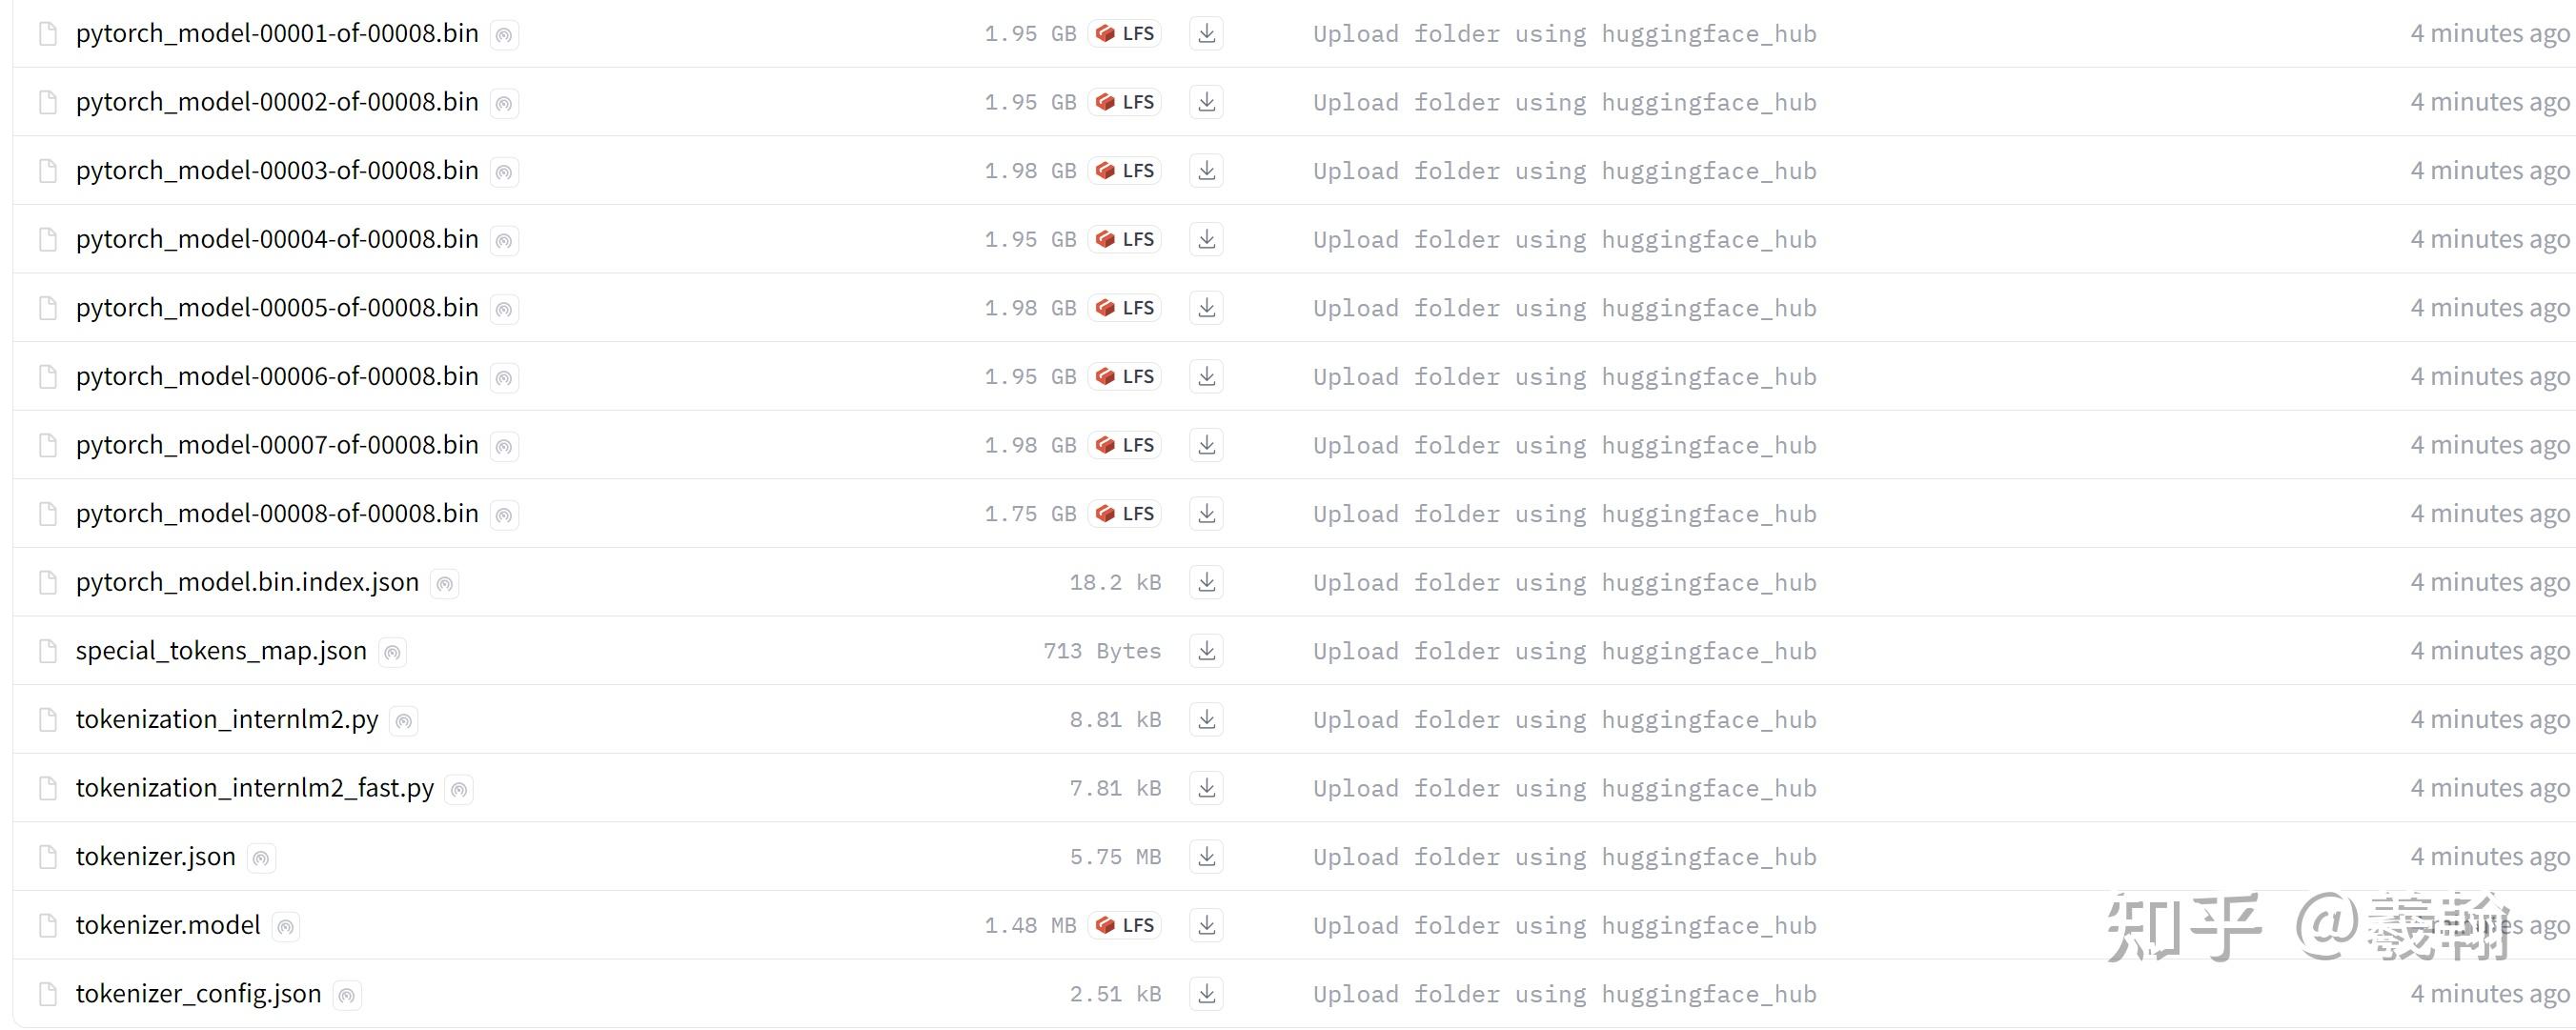Click the LFS badge on pytorch_model-00002-of-00008.bin
This screenshot has height=1030, width=2576.
click(1125, 102)
